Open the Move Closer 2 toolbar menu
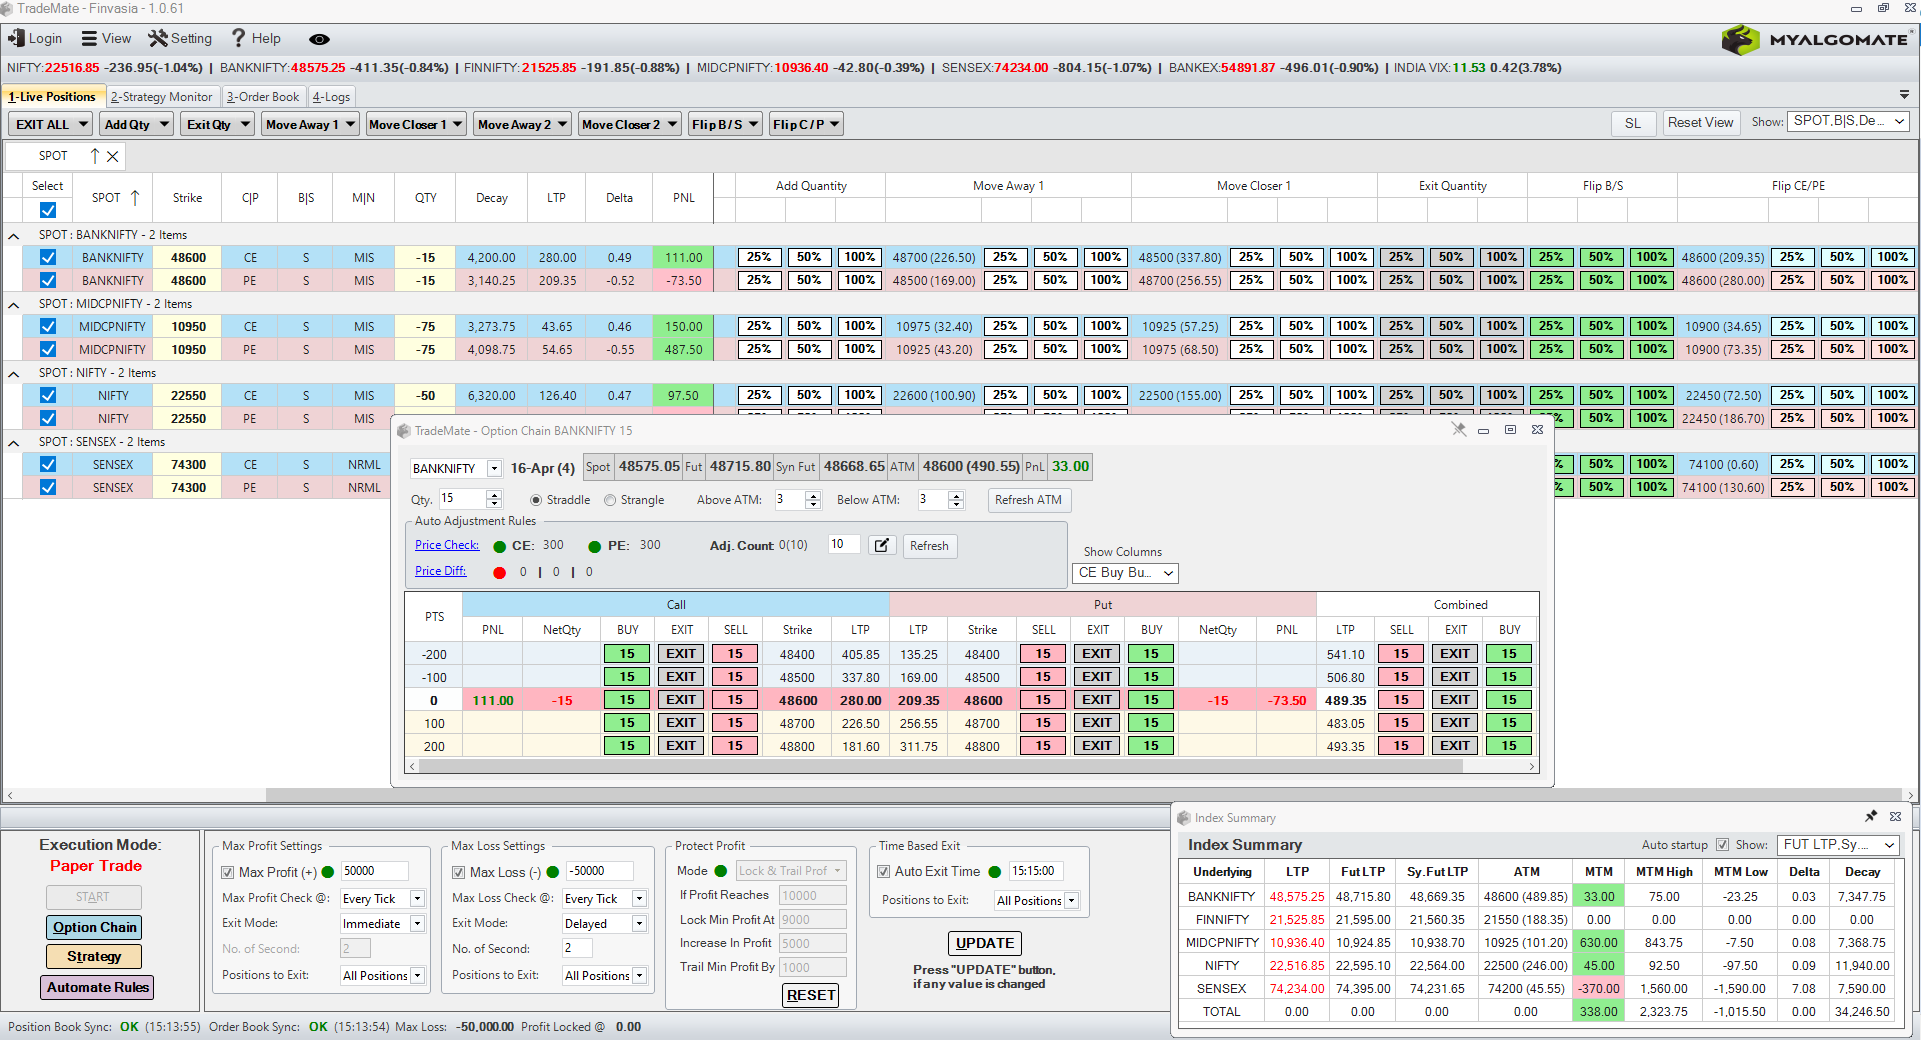1921x1040 pixels. point(629,124)
